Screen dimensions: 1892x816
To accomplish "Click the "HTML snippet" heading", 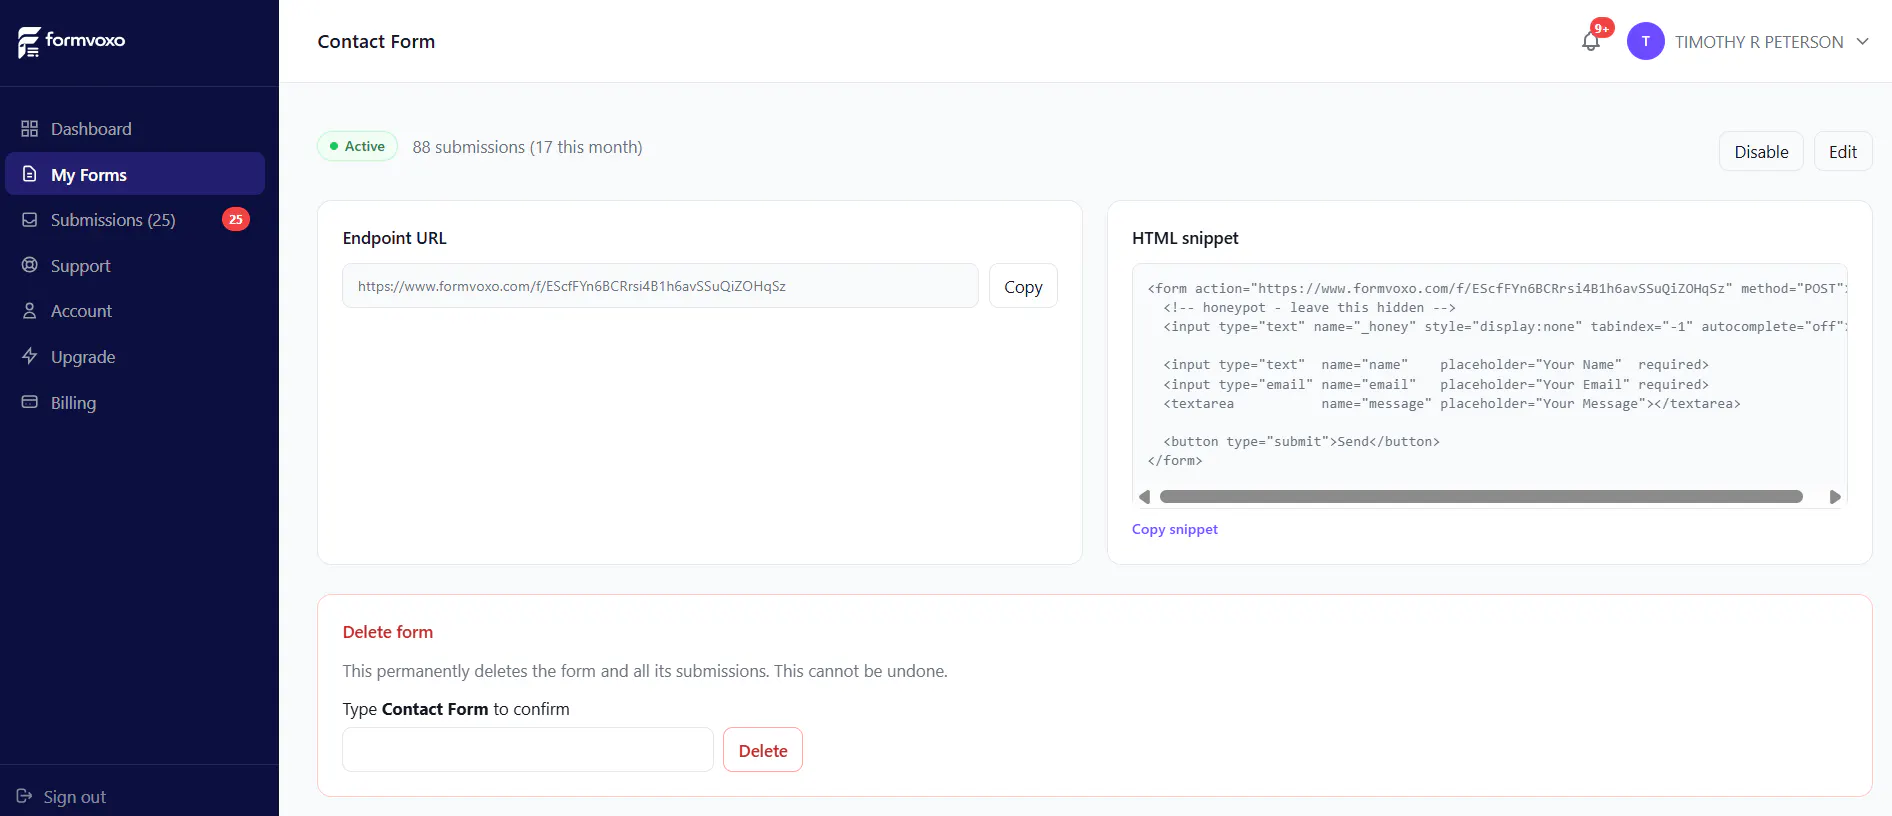I will click(1185, 238).
